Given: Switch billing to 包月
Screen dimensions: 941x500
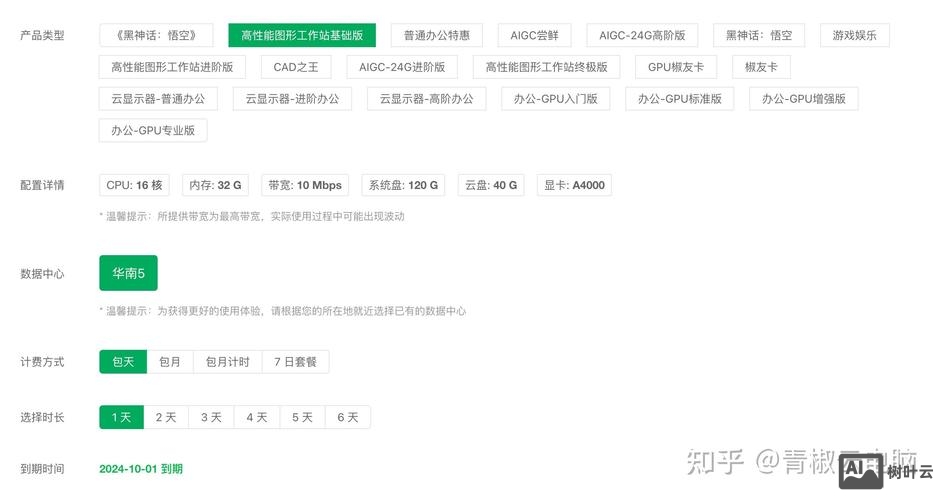Looking at the screenshot, I should tap(170, 362).
